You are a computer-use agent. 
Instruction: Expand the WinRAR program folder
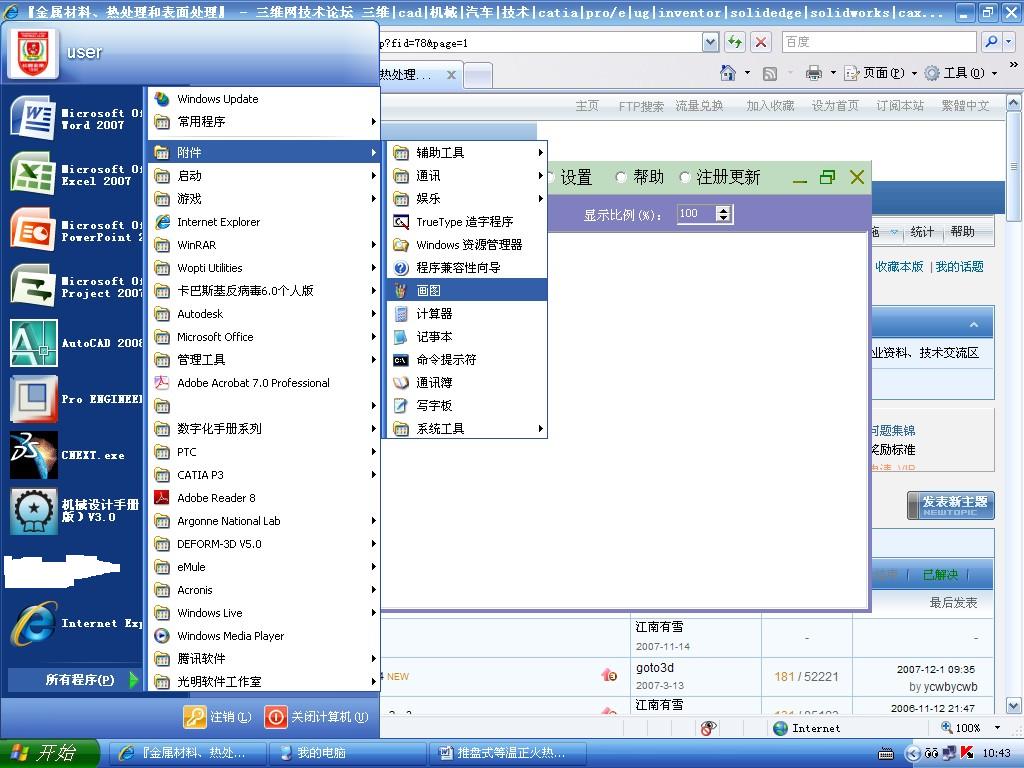tap(264, 245)
